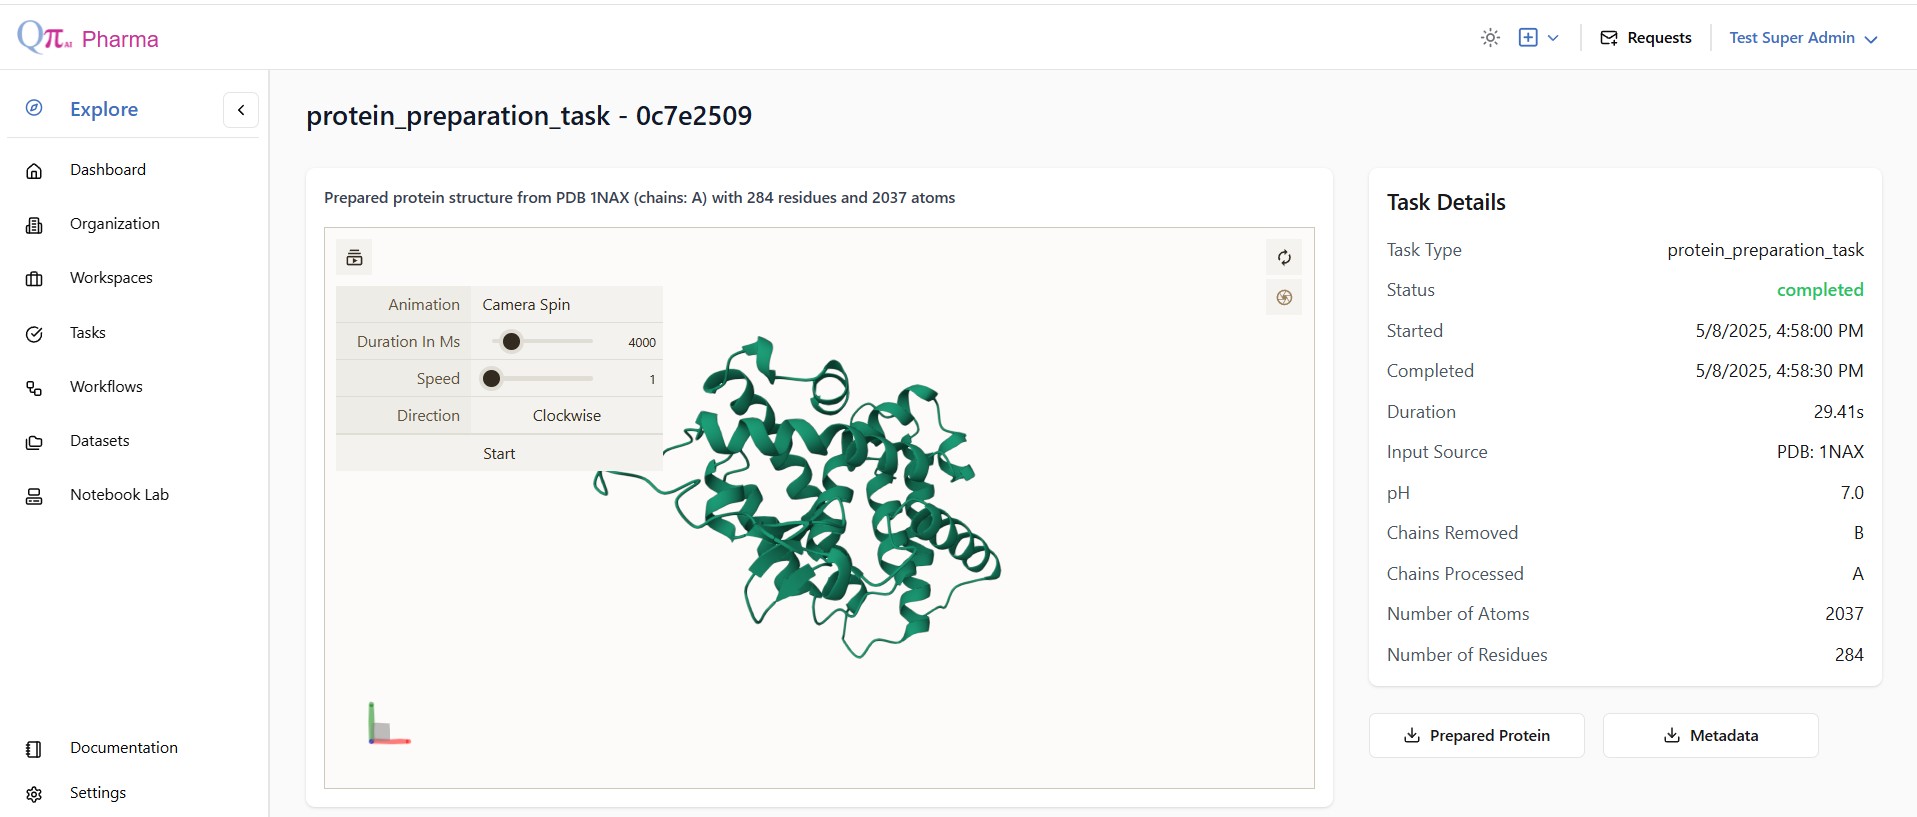The height and width of the screenshot is (817, 1917).
Task: Toggle the viewer animation panel icon
Action: 354,258
